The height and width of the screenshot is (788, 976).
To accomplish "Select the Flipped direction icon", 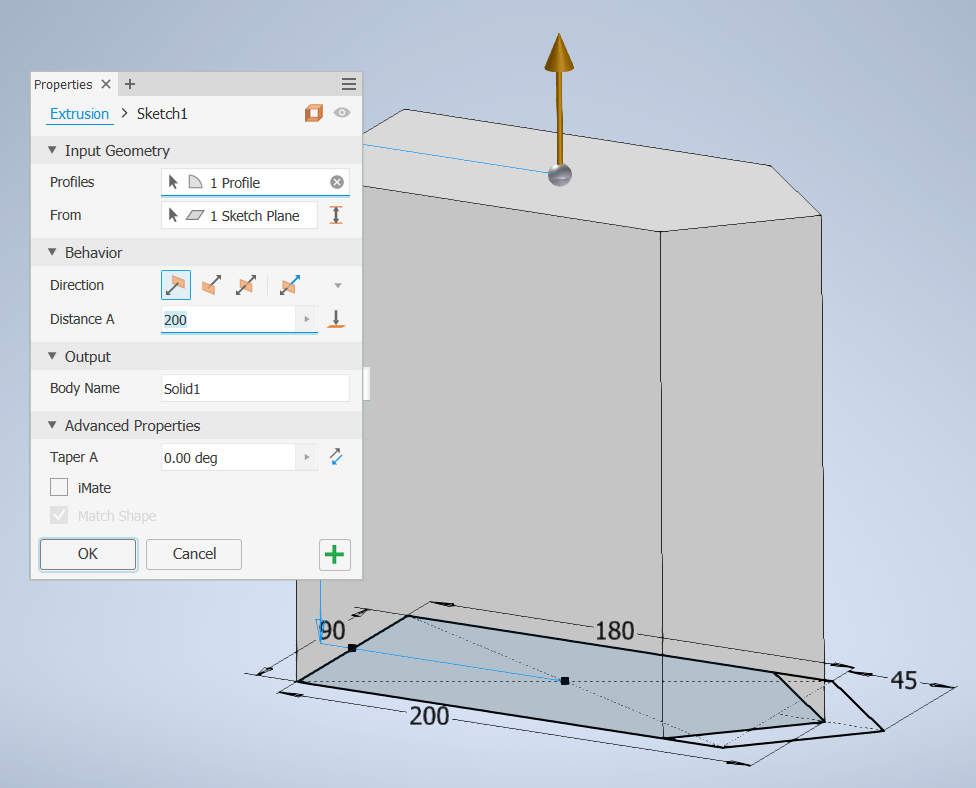I will click(x=211, y=285).
